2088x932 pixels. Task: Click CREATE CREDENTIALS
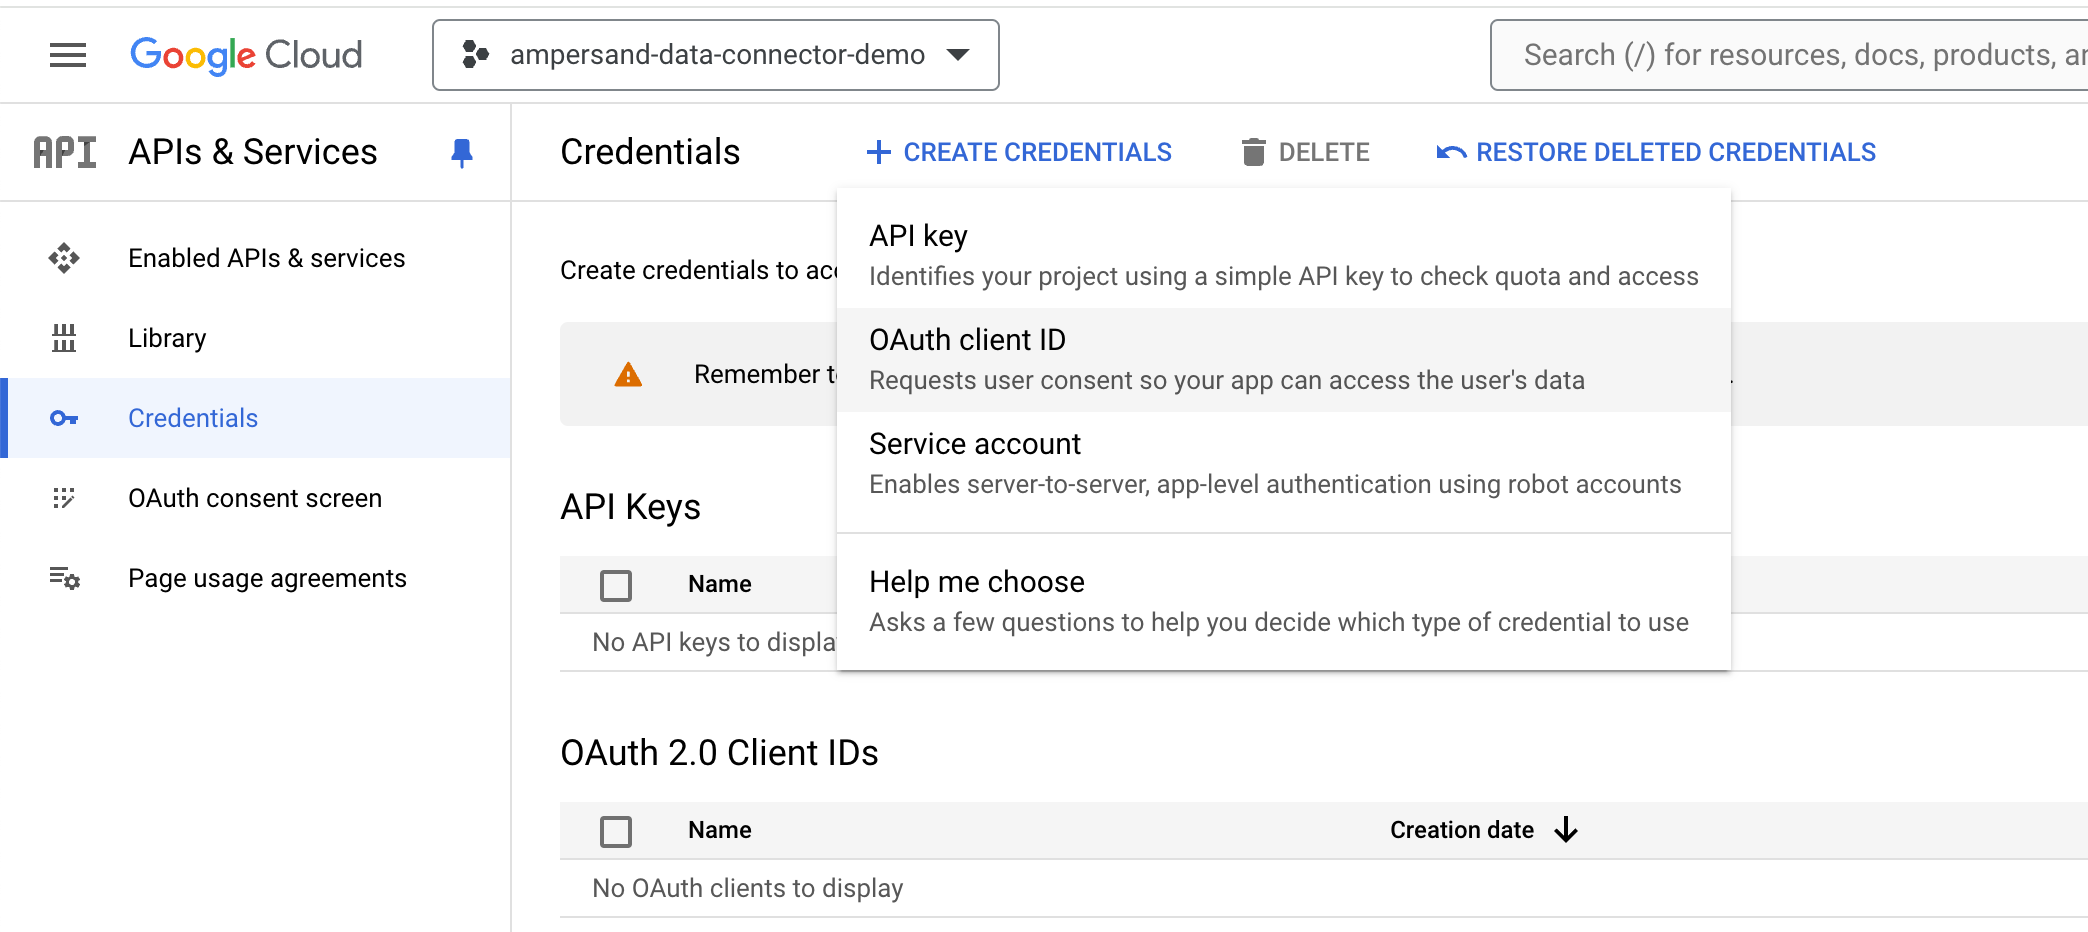[1019, 151]
